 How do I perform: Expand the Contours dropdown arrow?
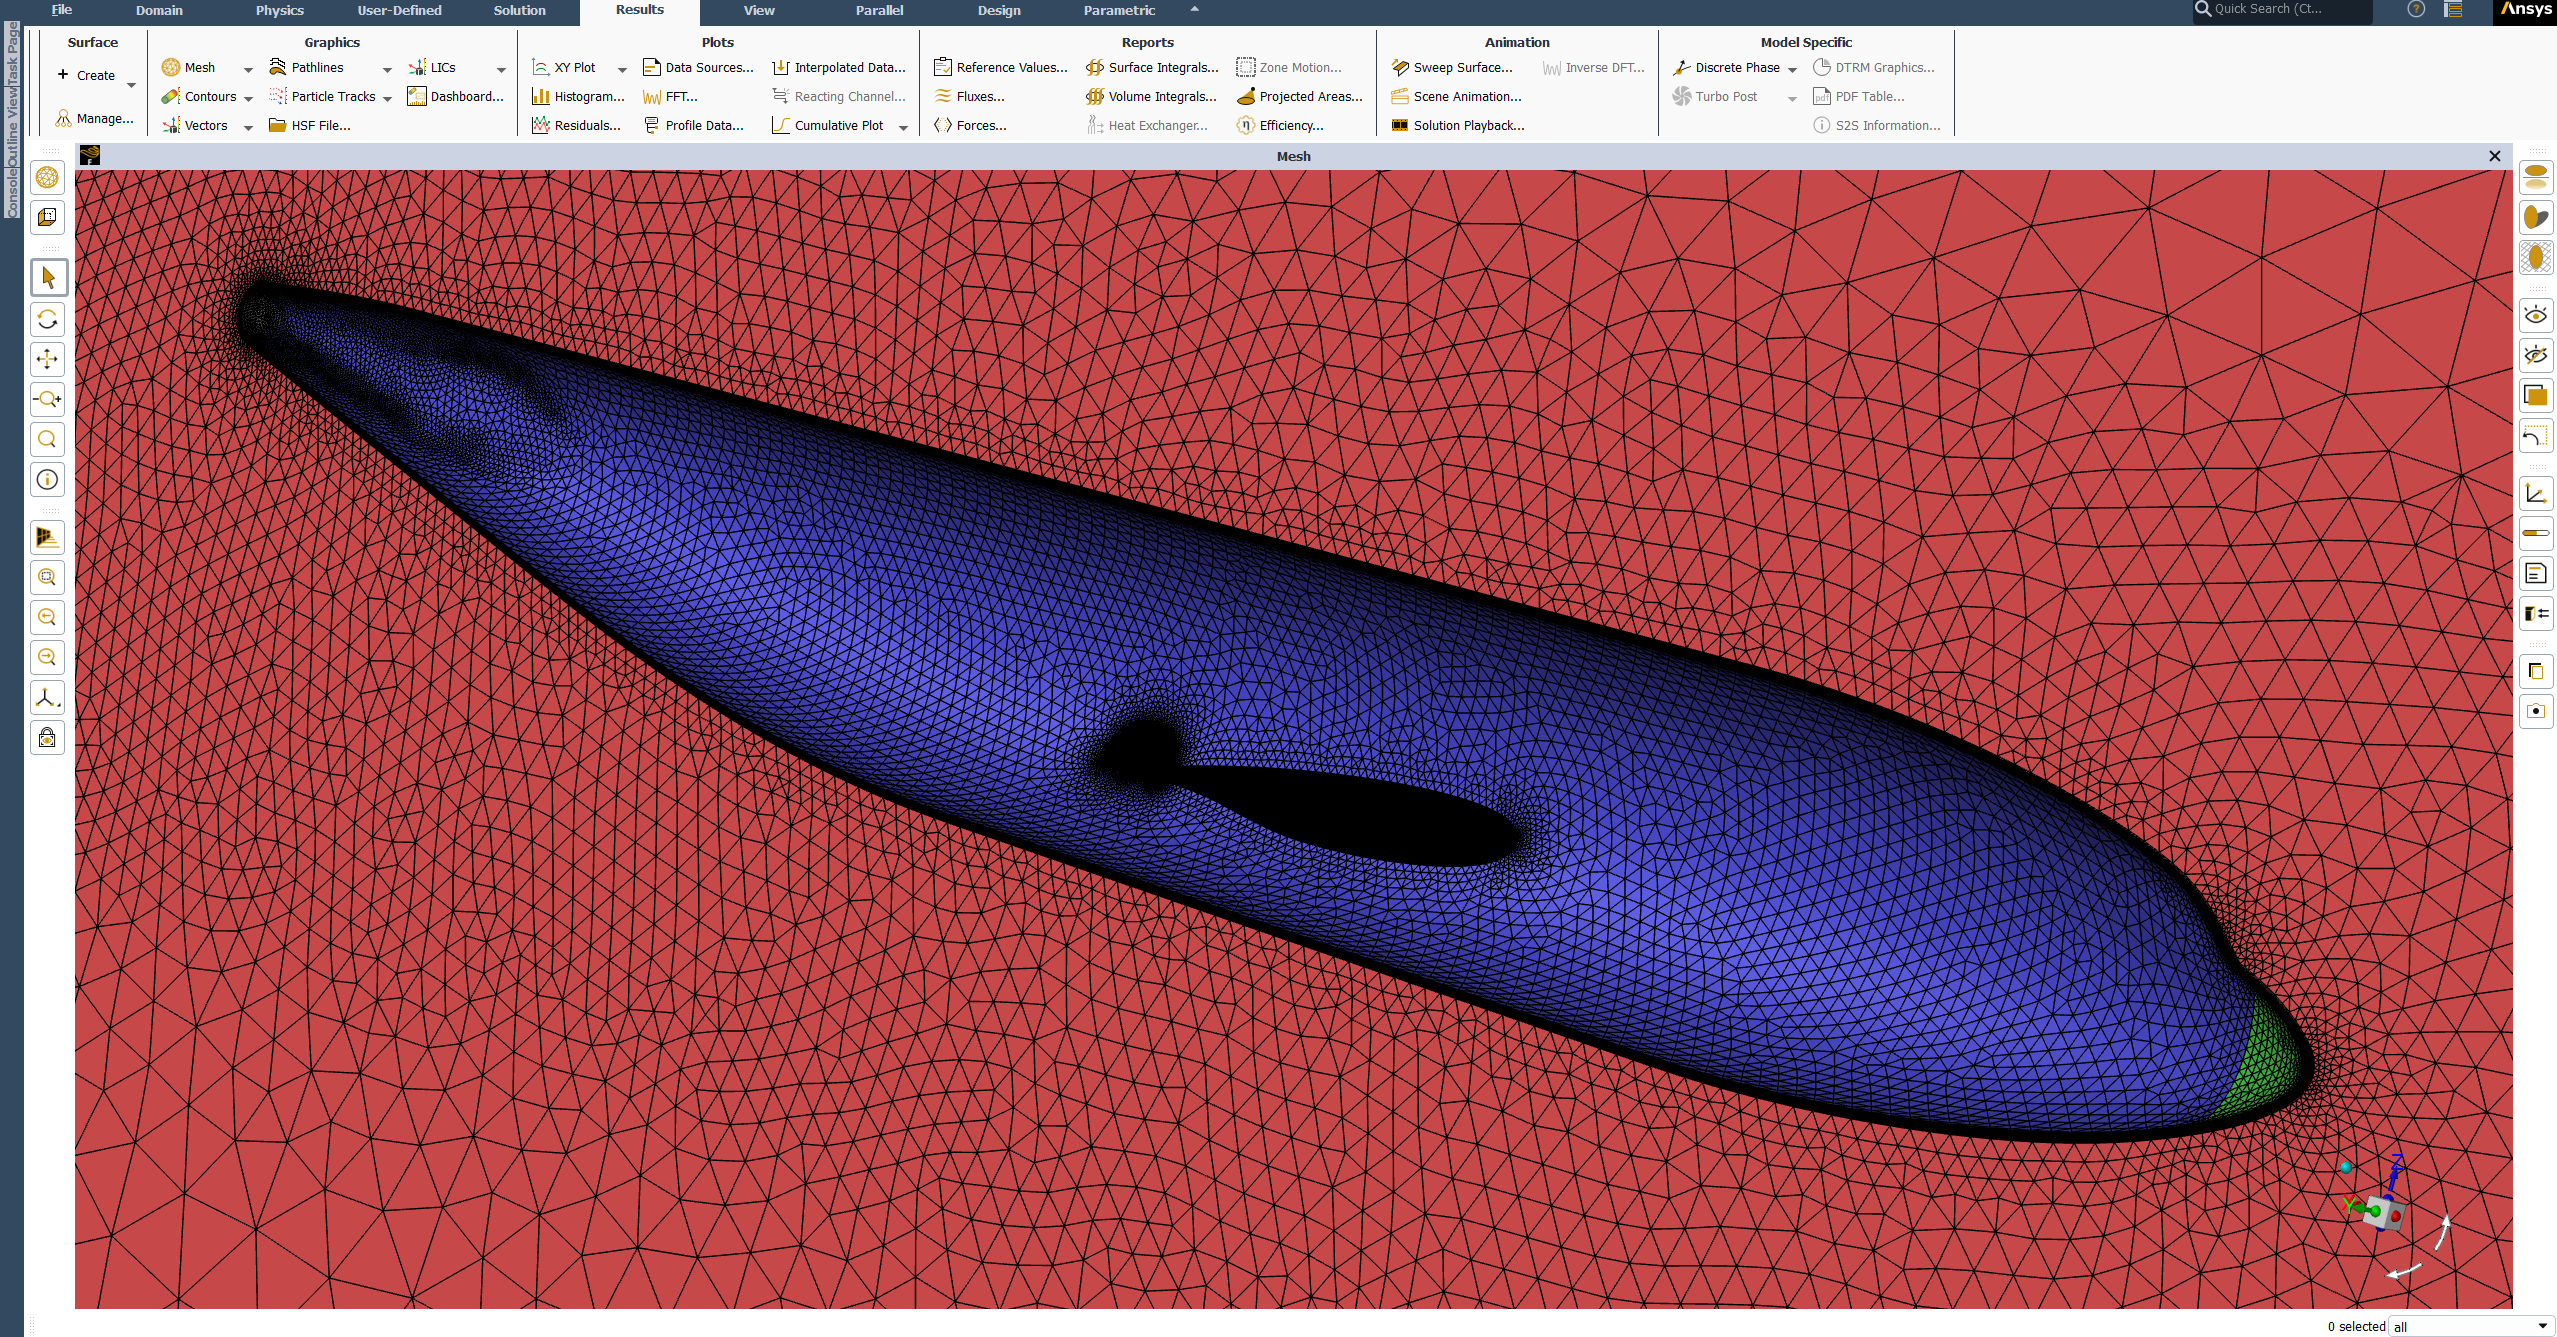tap(248, 98)
